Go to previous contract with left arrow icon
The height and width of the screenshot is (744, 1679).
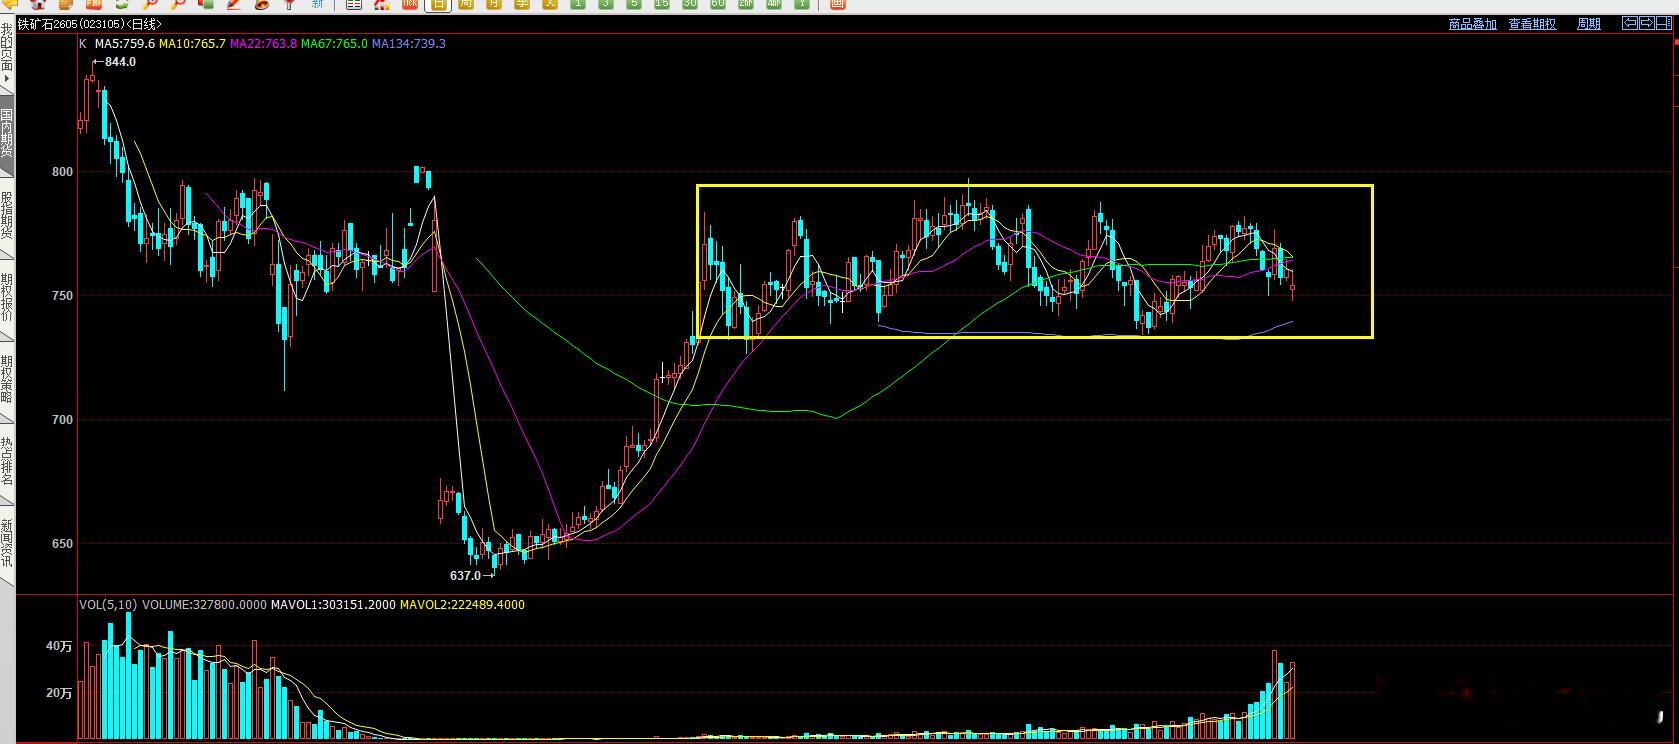1630,23
